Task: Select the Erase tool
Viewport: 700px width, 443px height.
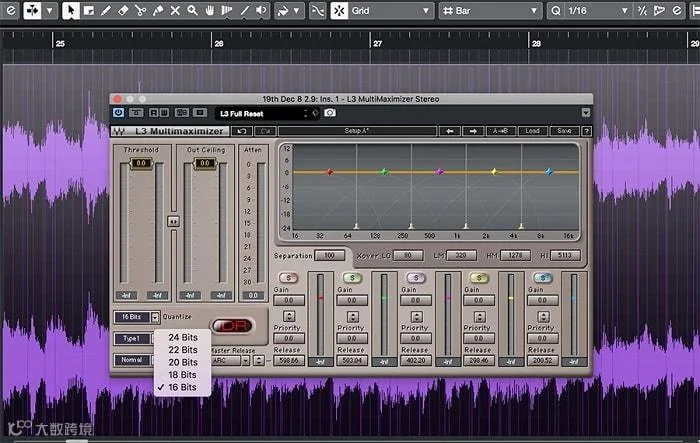Action: click(x=123, y=10)
